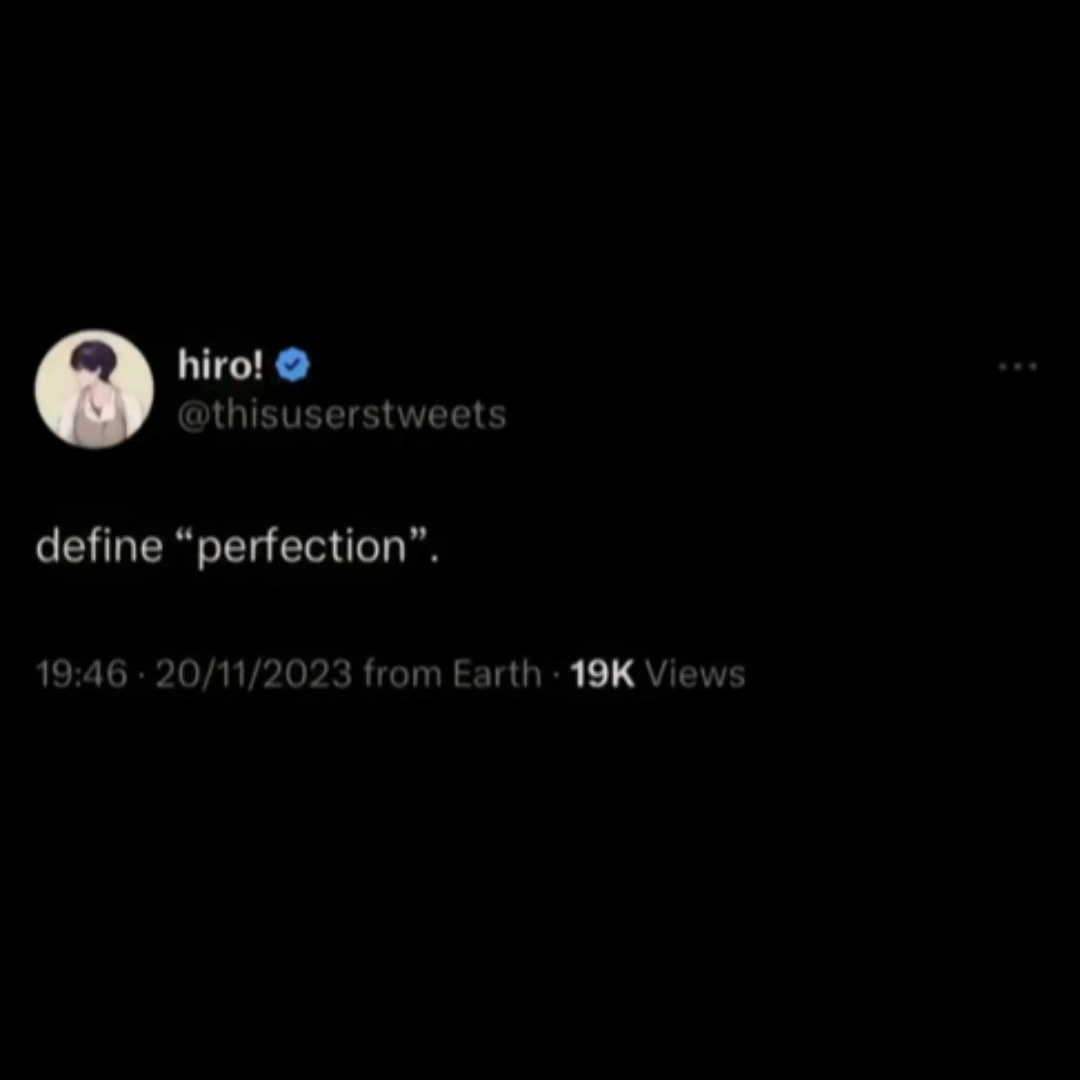
Task: Click the hiro! display name
Action: (x=219, y=364)
